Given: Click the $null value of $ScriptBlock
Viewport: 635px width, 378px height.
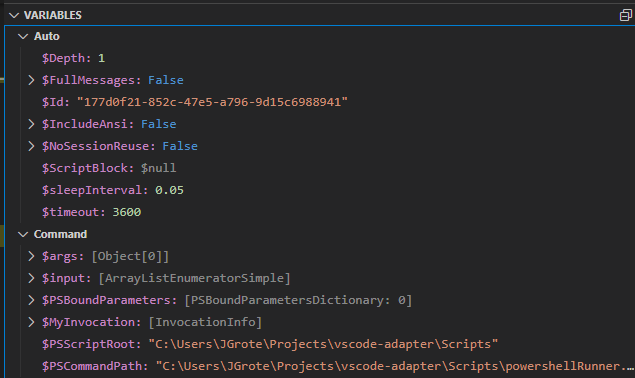Looking at the screenshot, I should (158, 168).
